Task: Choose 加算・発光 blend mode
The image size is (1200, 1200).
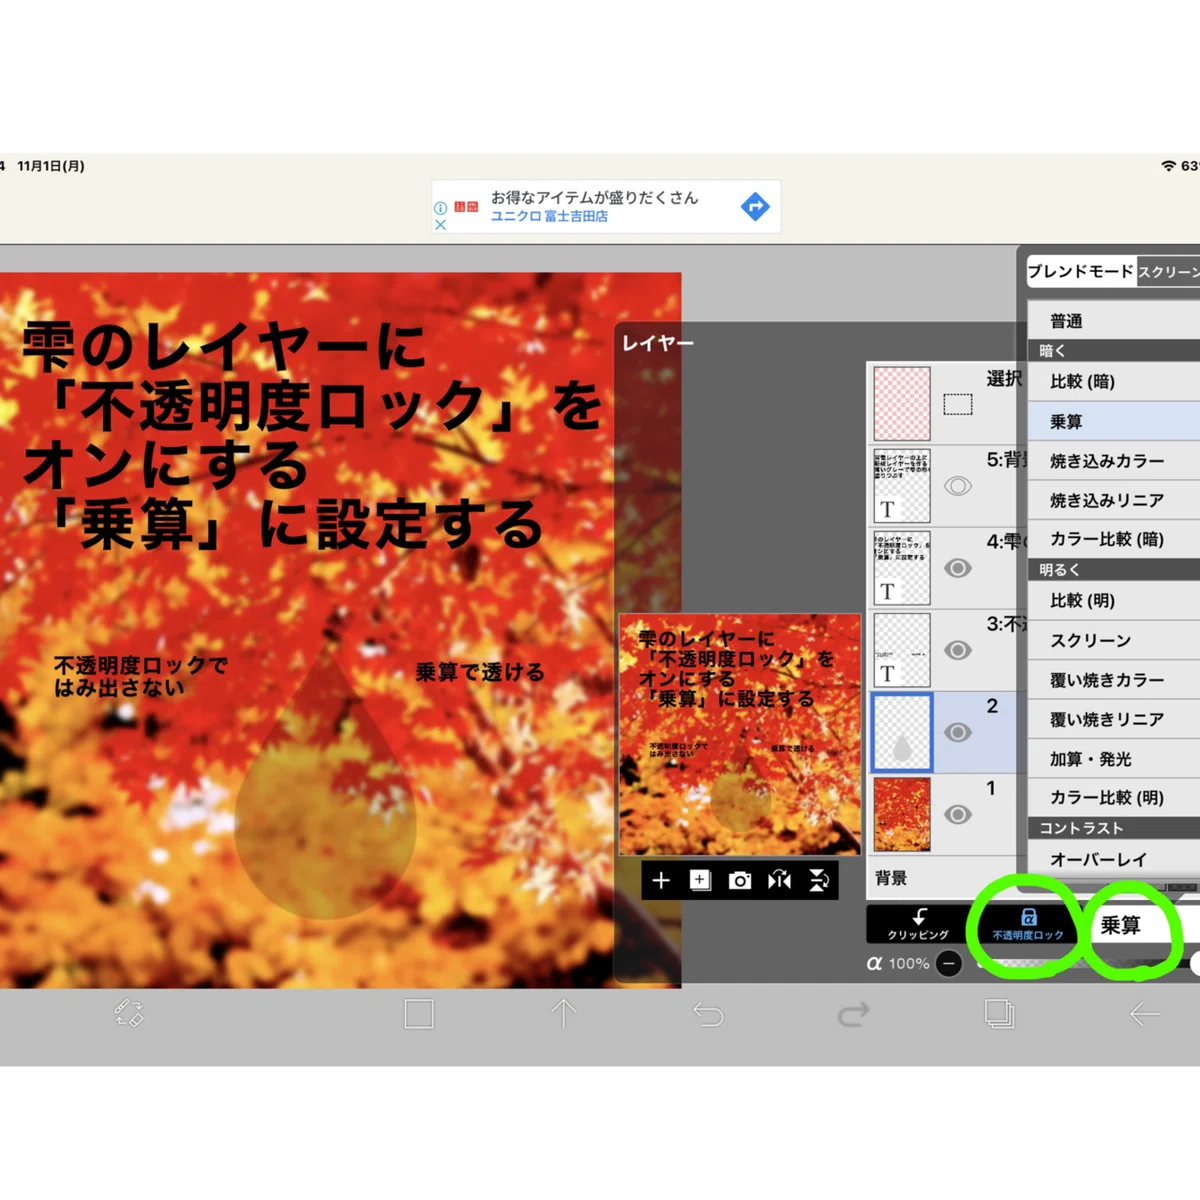Action: tap(1114, 759)
